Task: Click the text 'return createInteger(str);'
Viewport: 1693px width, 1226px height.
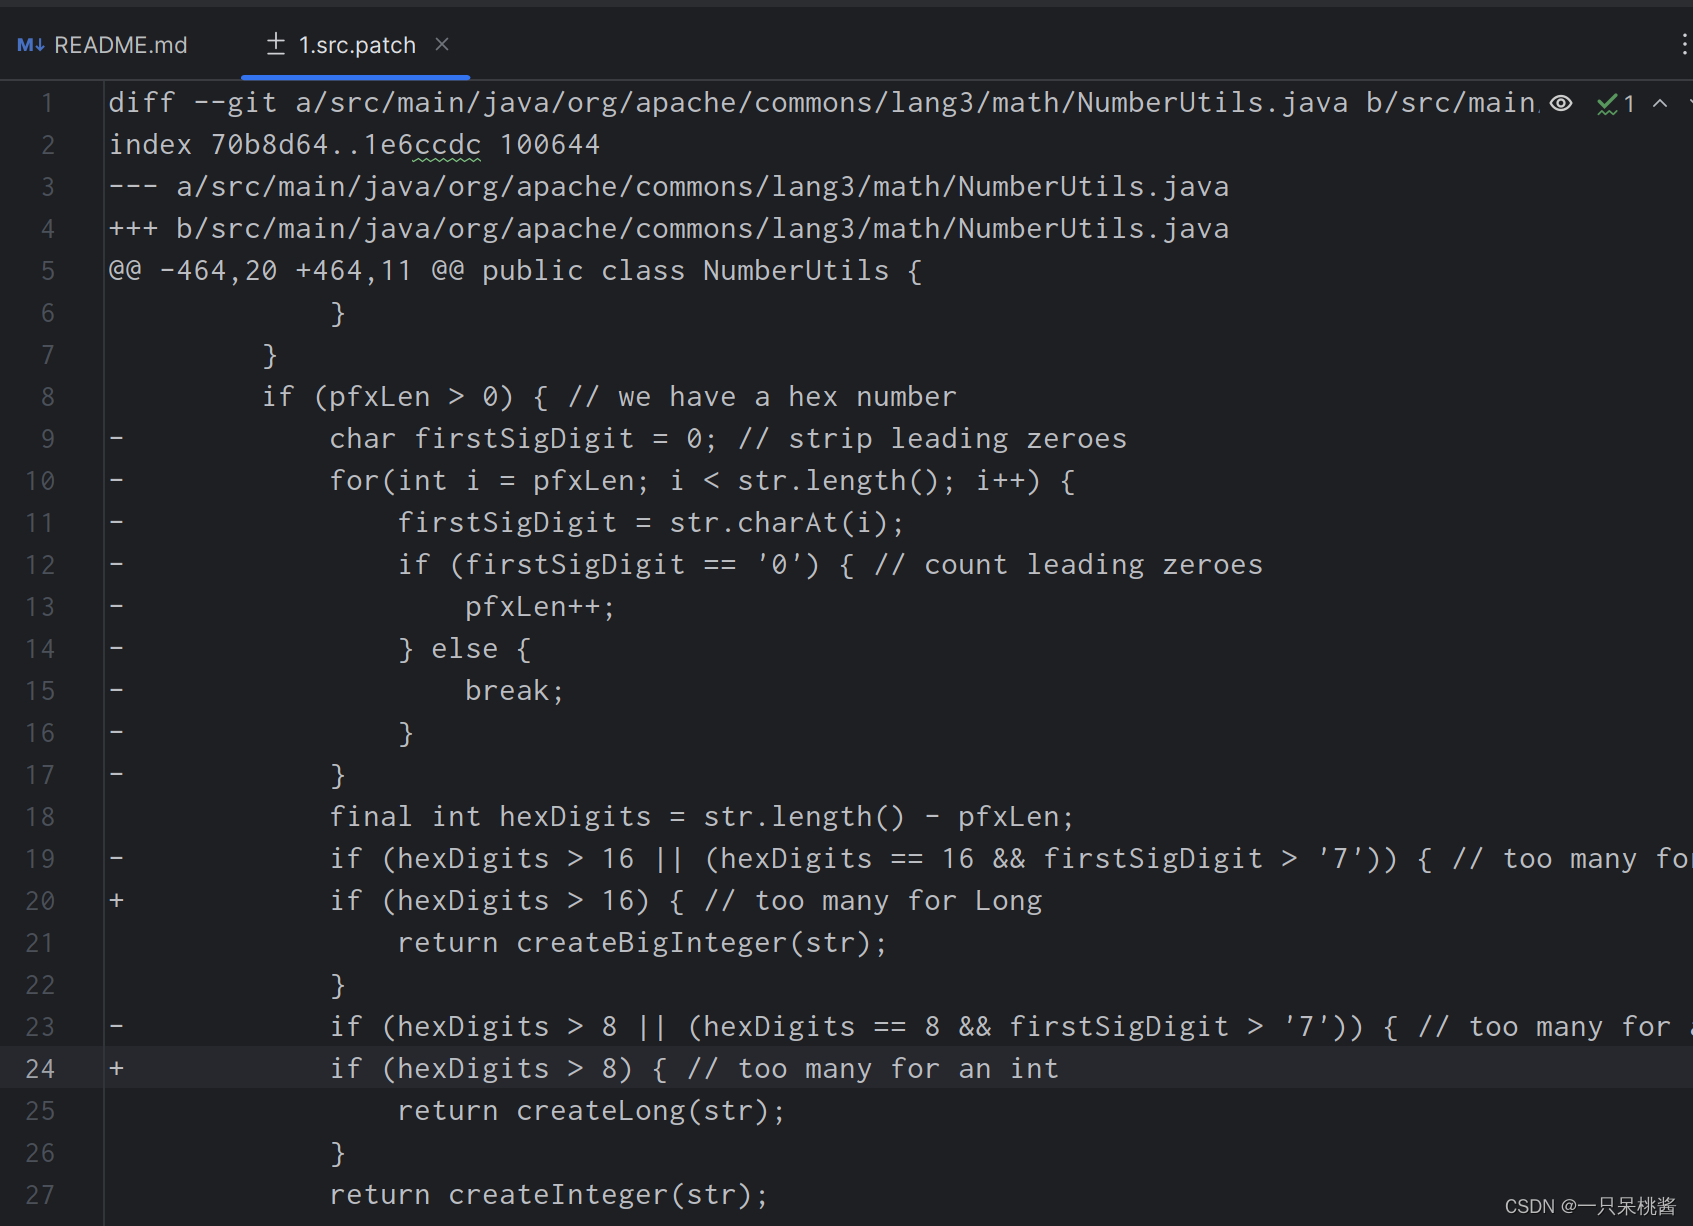Action: [549, 1195]
